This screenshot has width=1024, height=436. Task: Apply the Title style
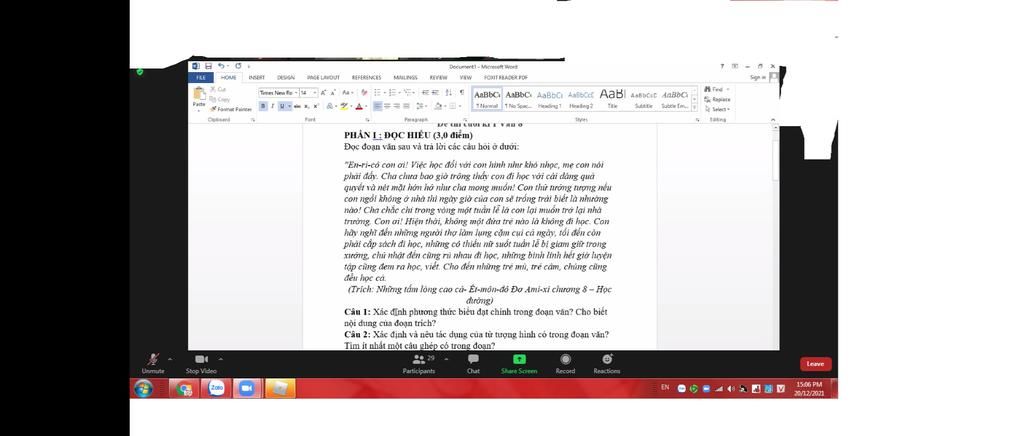(x=613, y=99)
